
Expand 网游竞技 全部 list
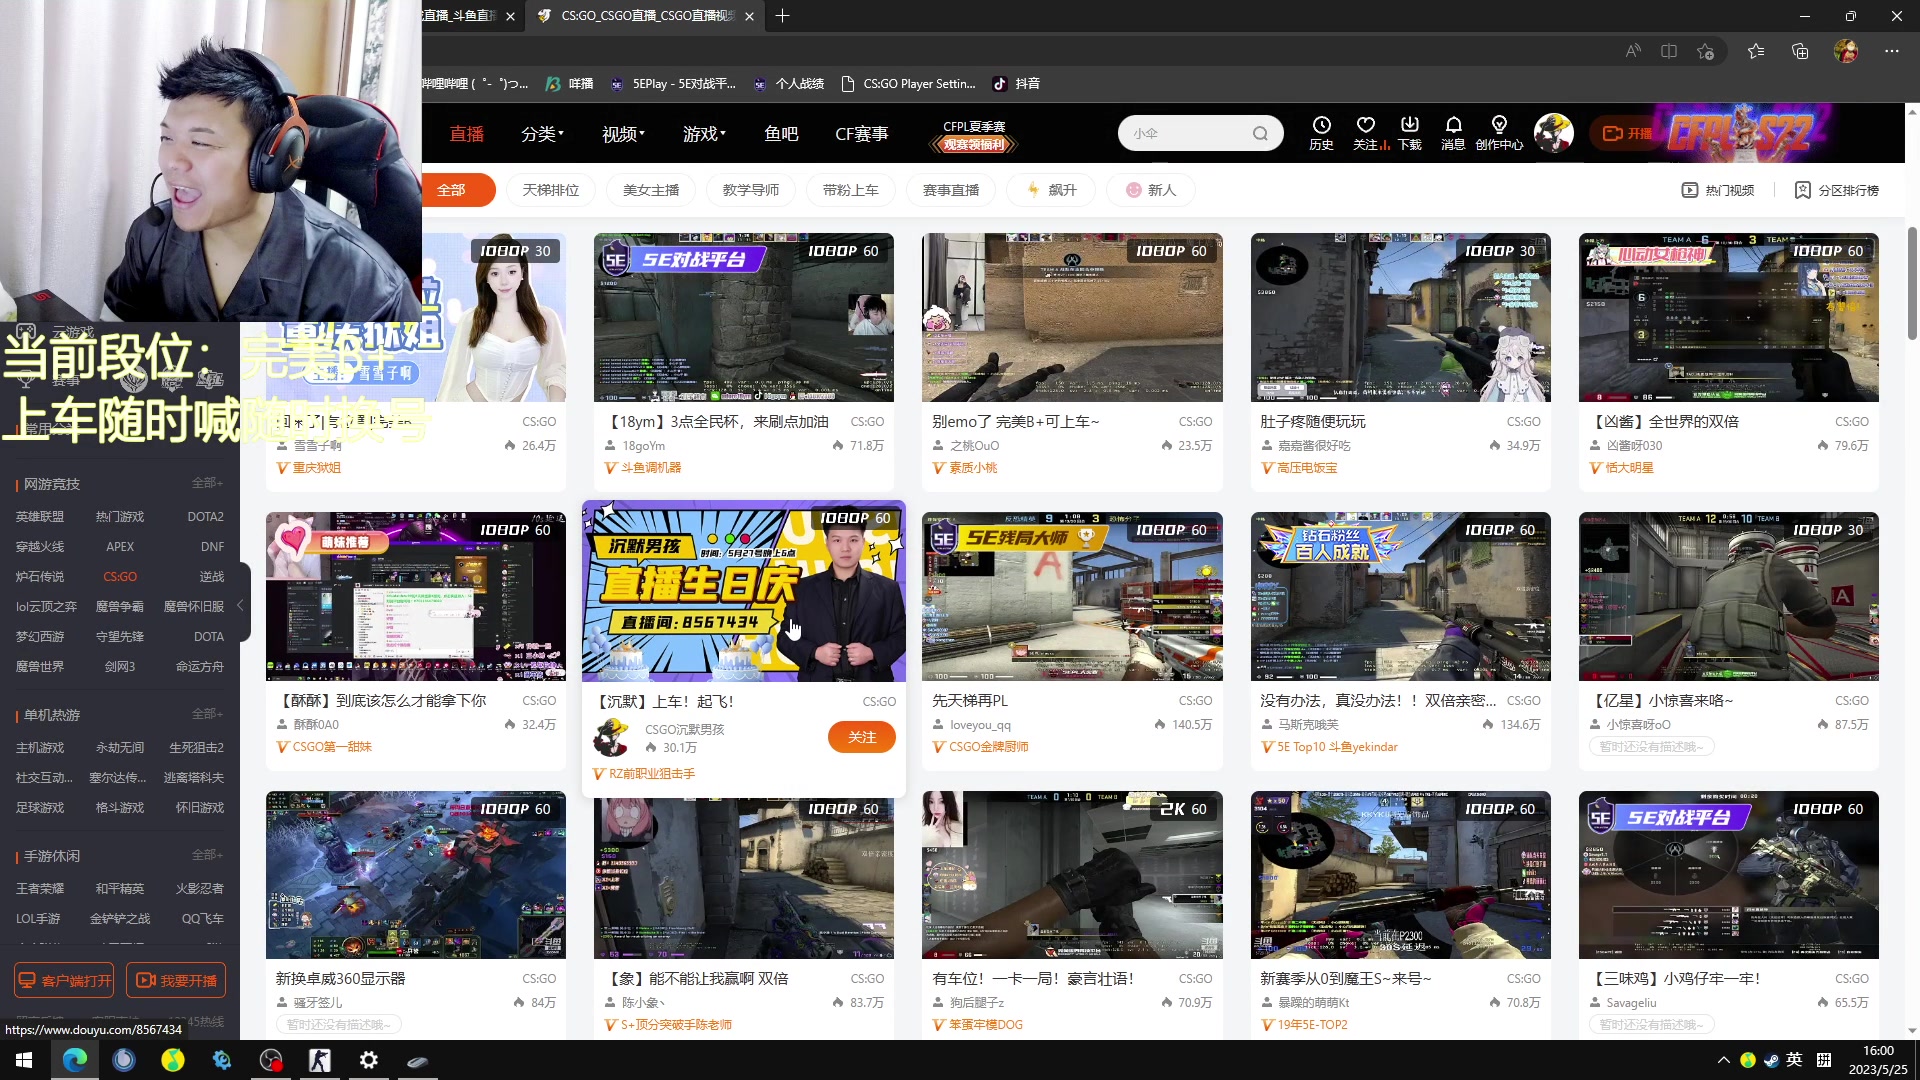tap(207, 483)
